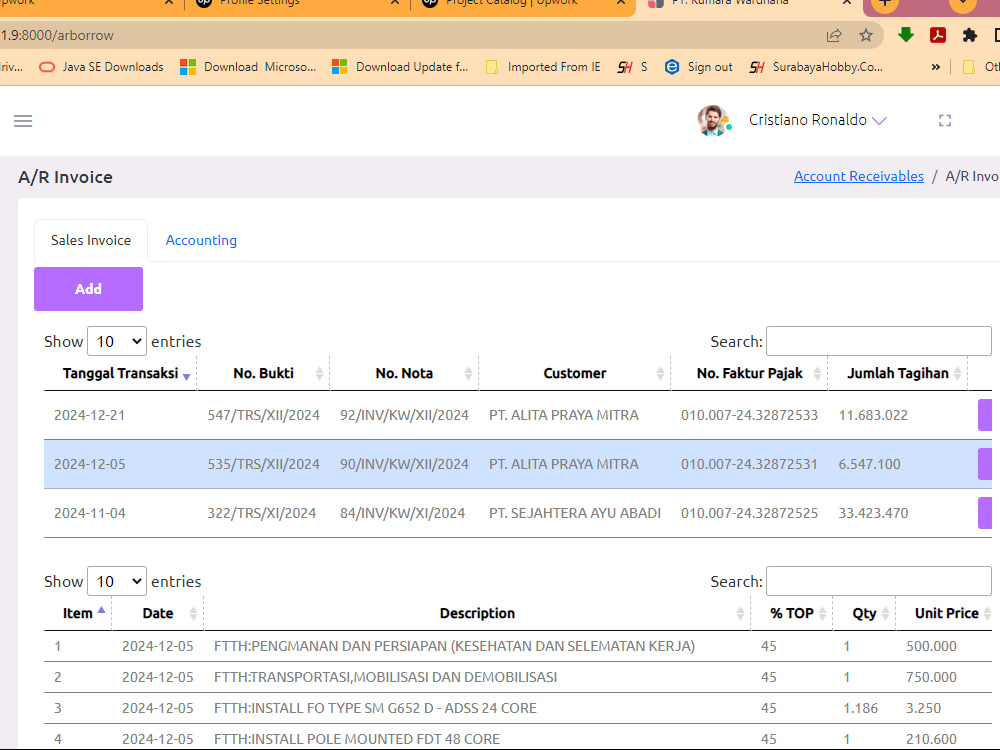Expand the Cristiano Ronaldo user dropdown
Screen dimensions: 1000x750
817,120
